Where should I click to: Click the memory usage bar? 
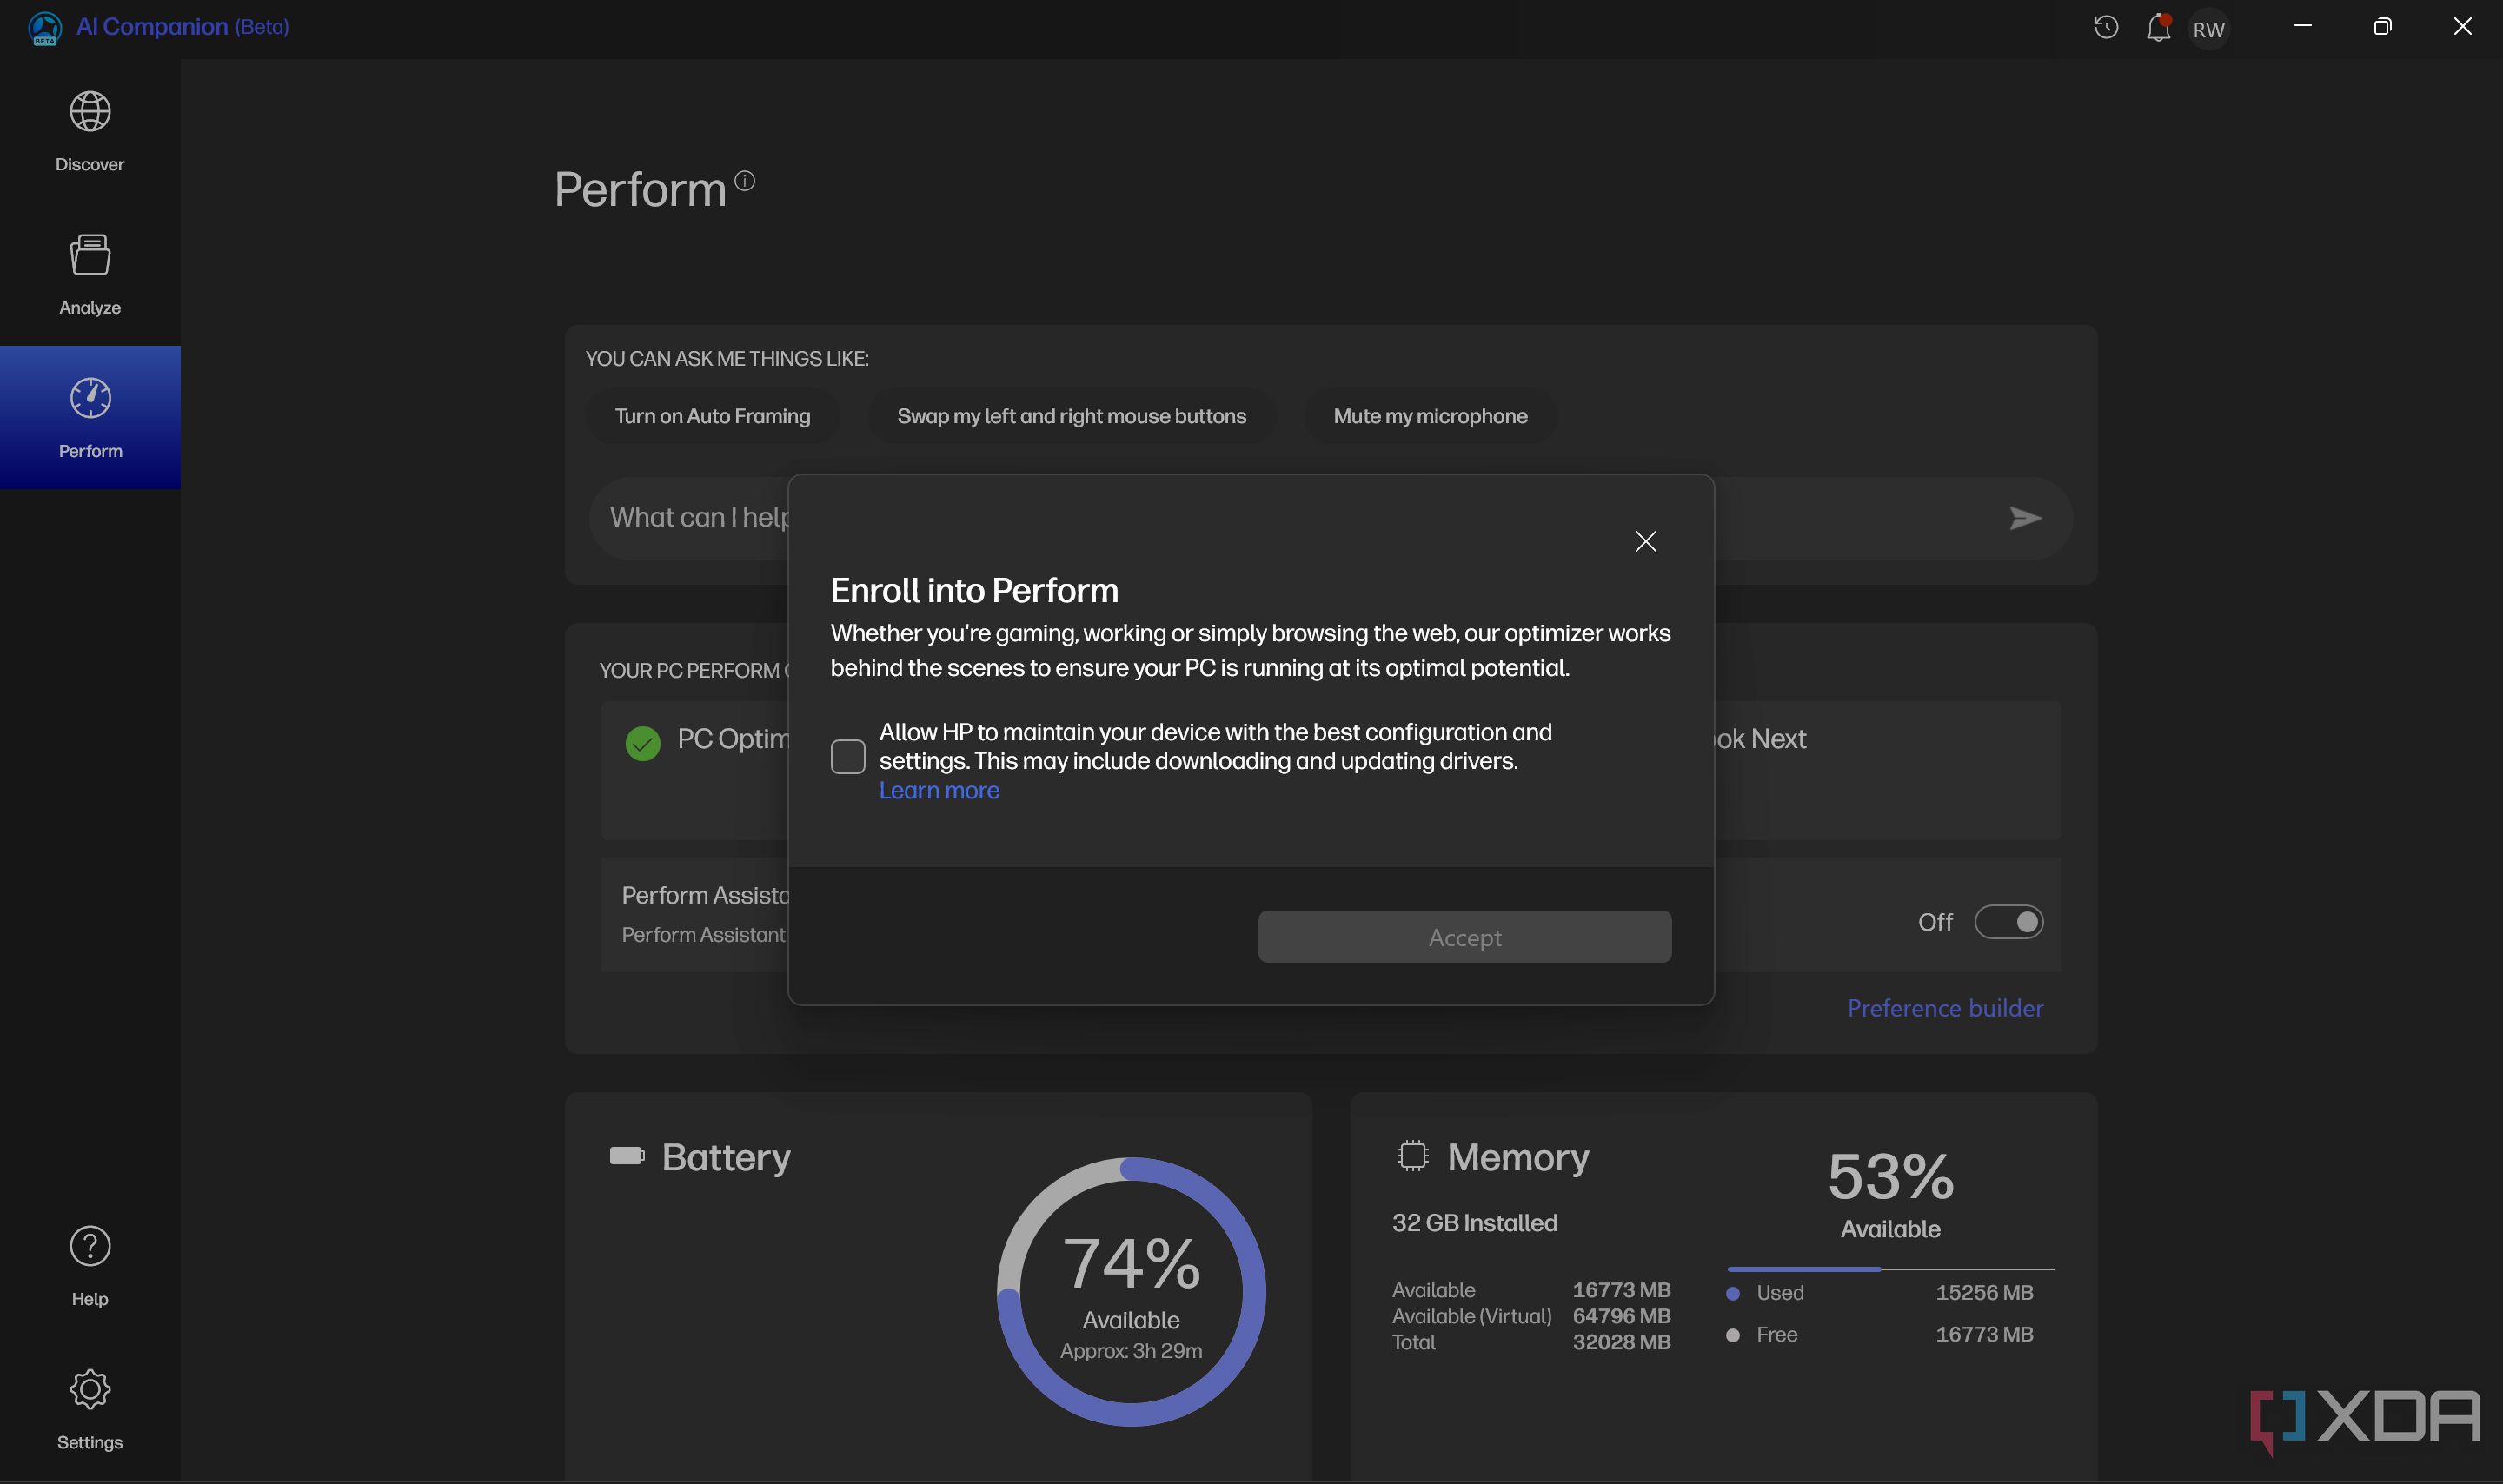coord(1890,1268)
